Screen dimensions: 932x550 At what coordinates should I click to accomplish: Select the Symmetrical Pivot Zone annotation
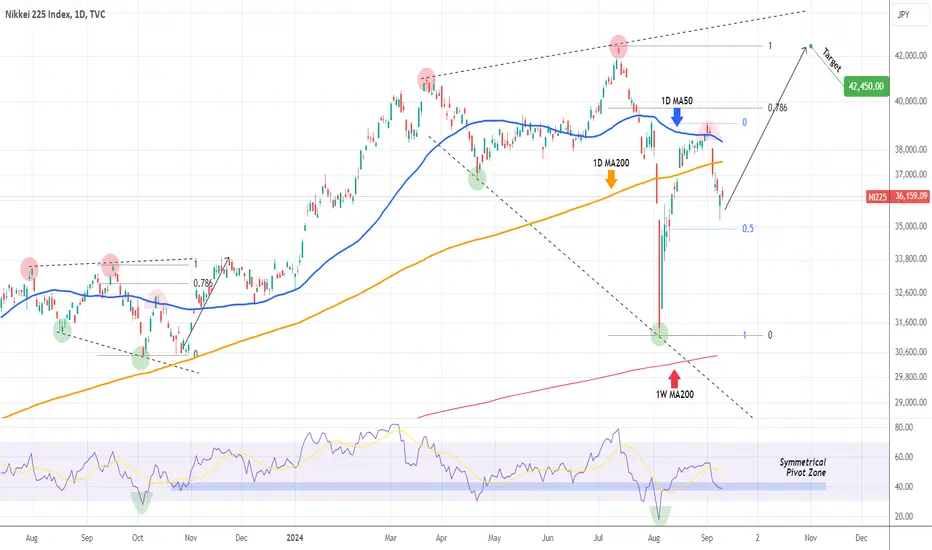[x=803, y=467]
